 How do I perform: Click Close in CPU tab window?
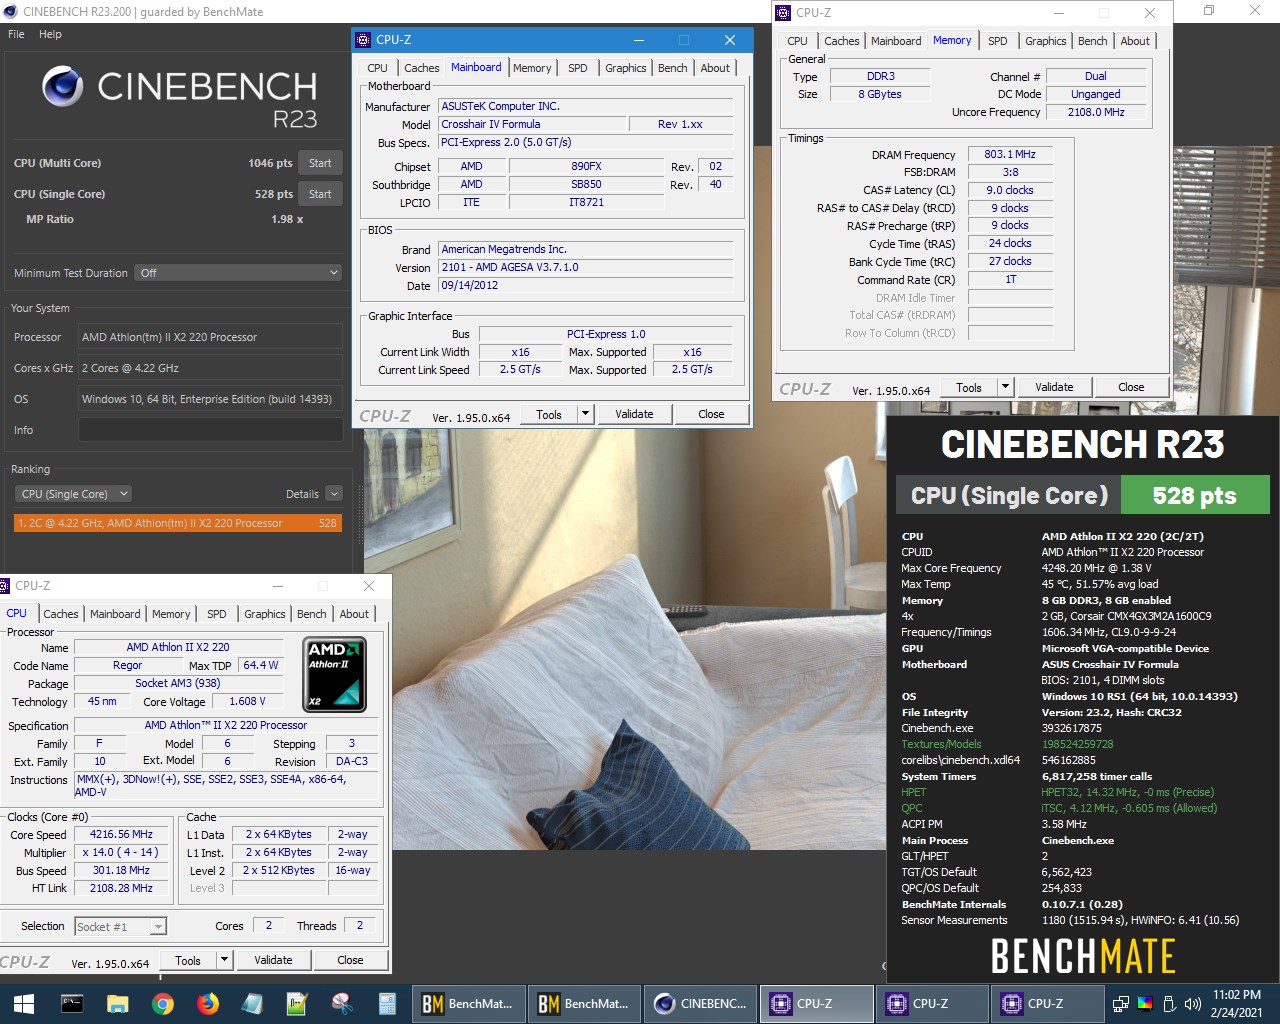coord(350,960)
